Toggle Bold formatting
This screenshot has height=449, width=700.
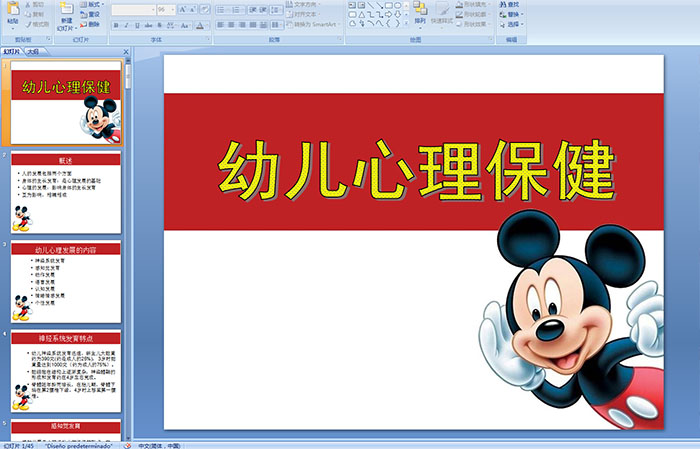click(116, 25)
